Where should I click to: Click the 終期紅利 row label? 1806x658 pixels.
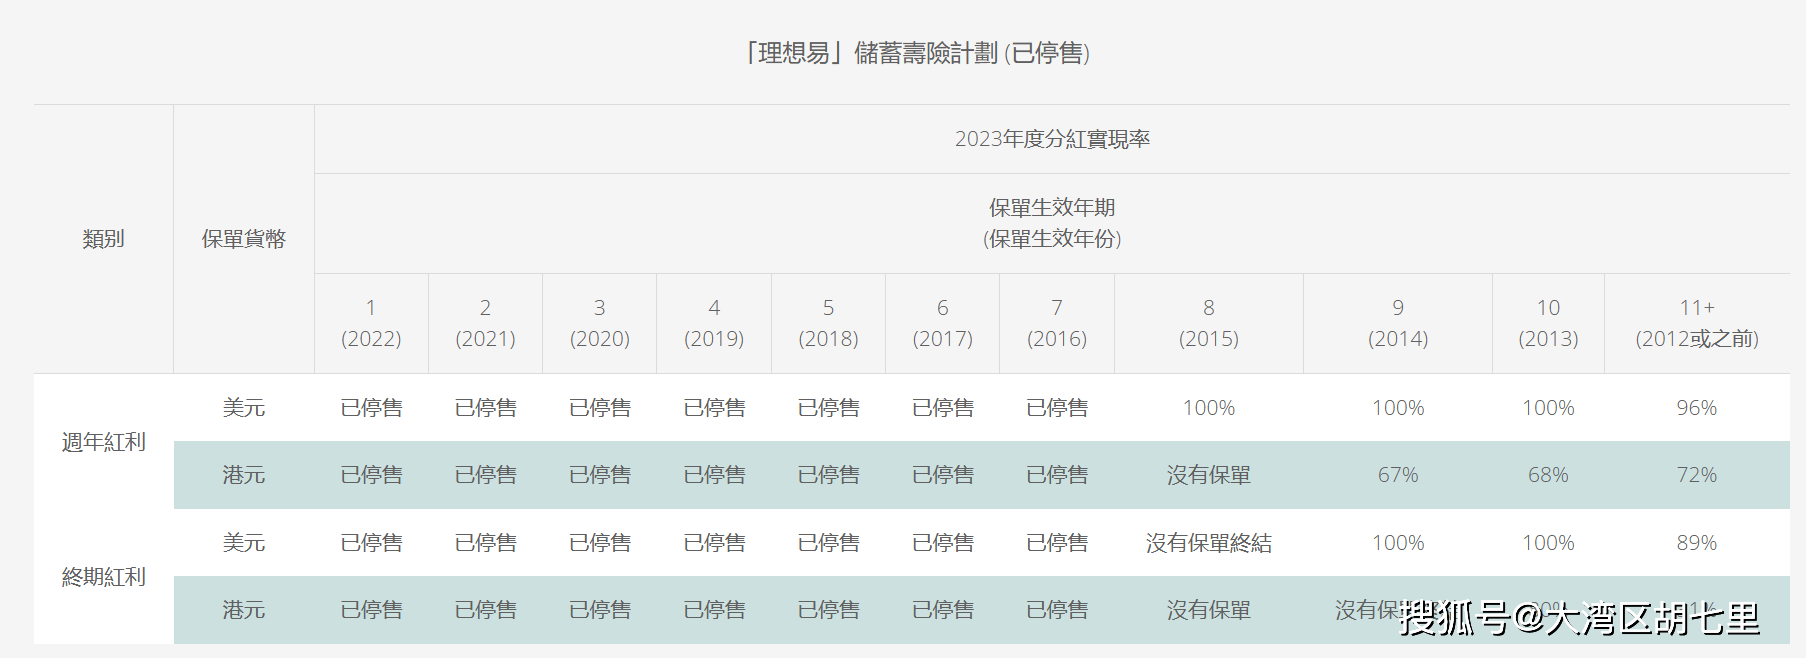[x=103, y=577]
